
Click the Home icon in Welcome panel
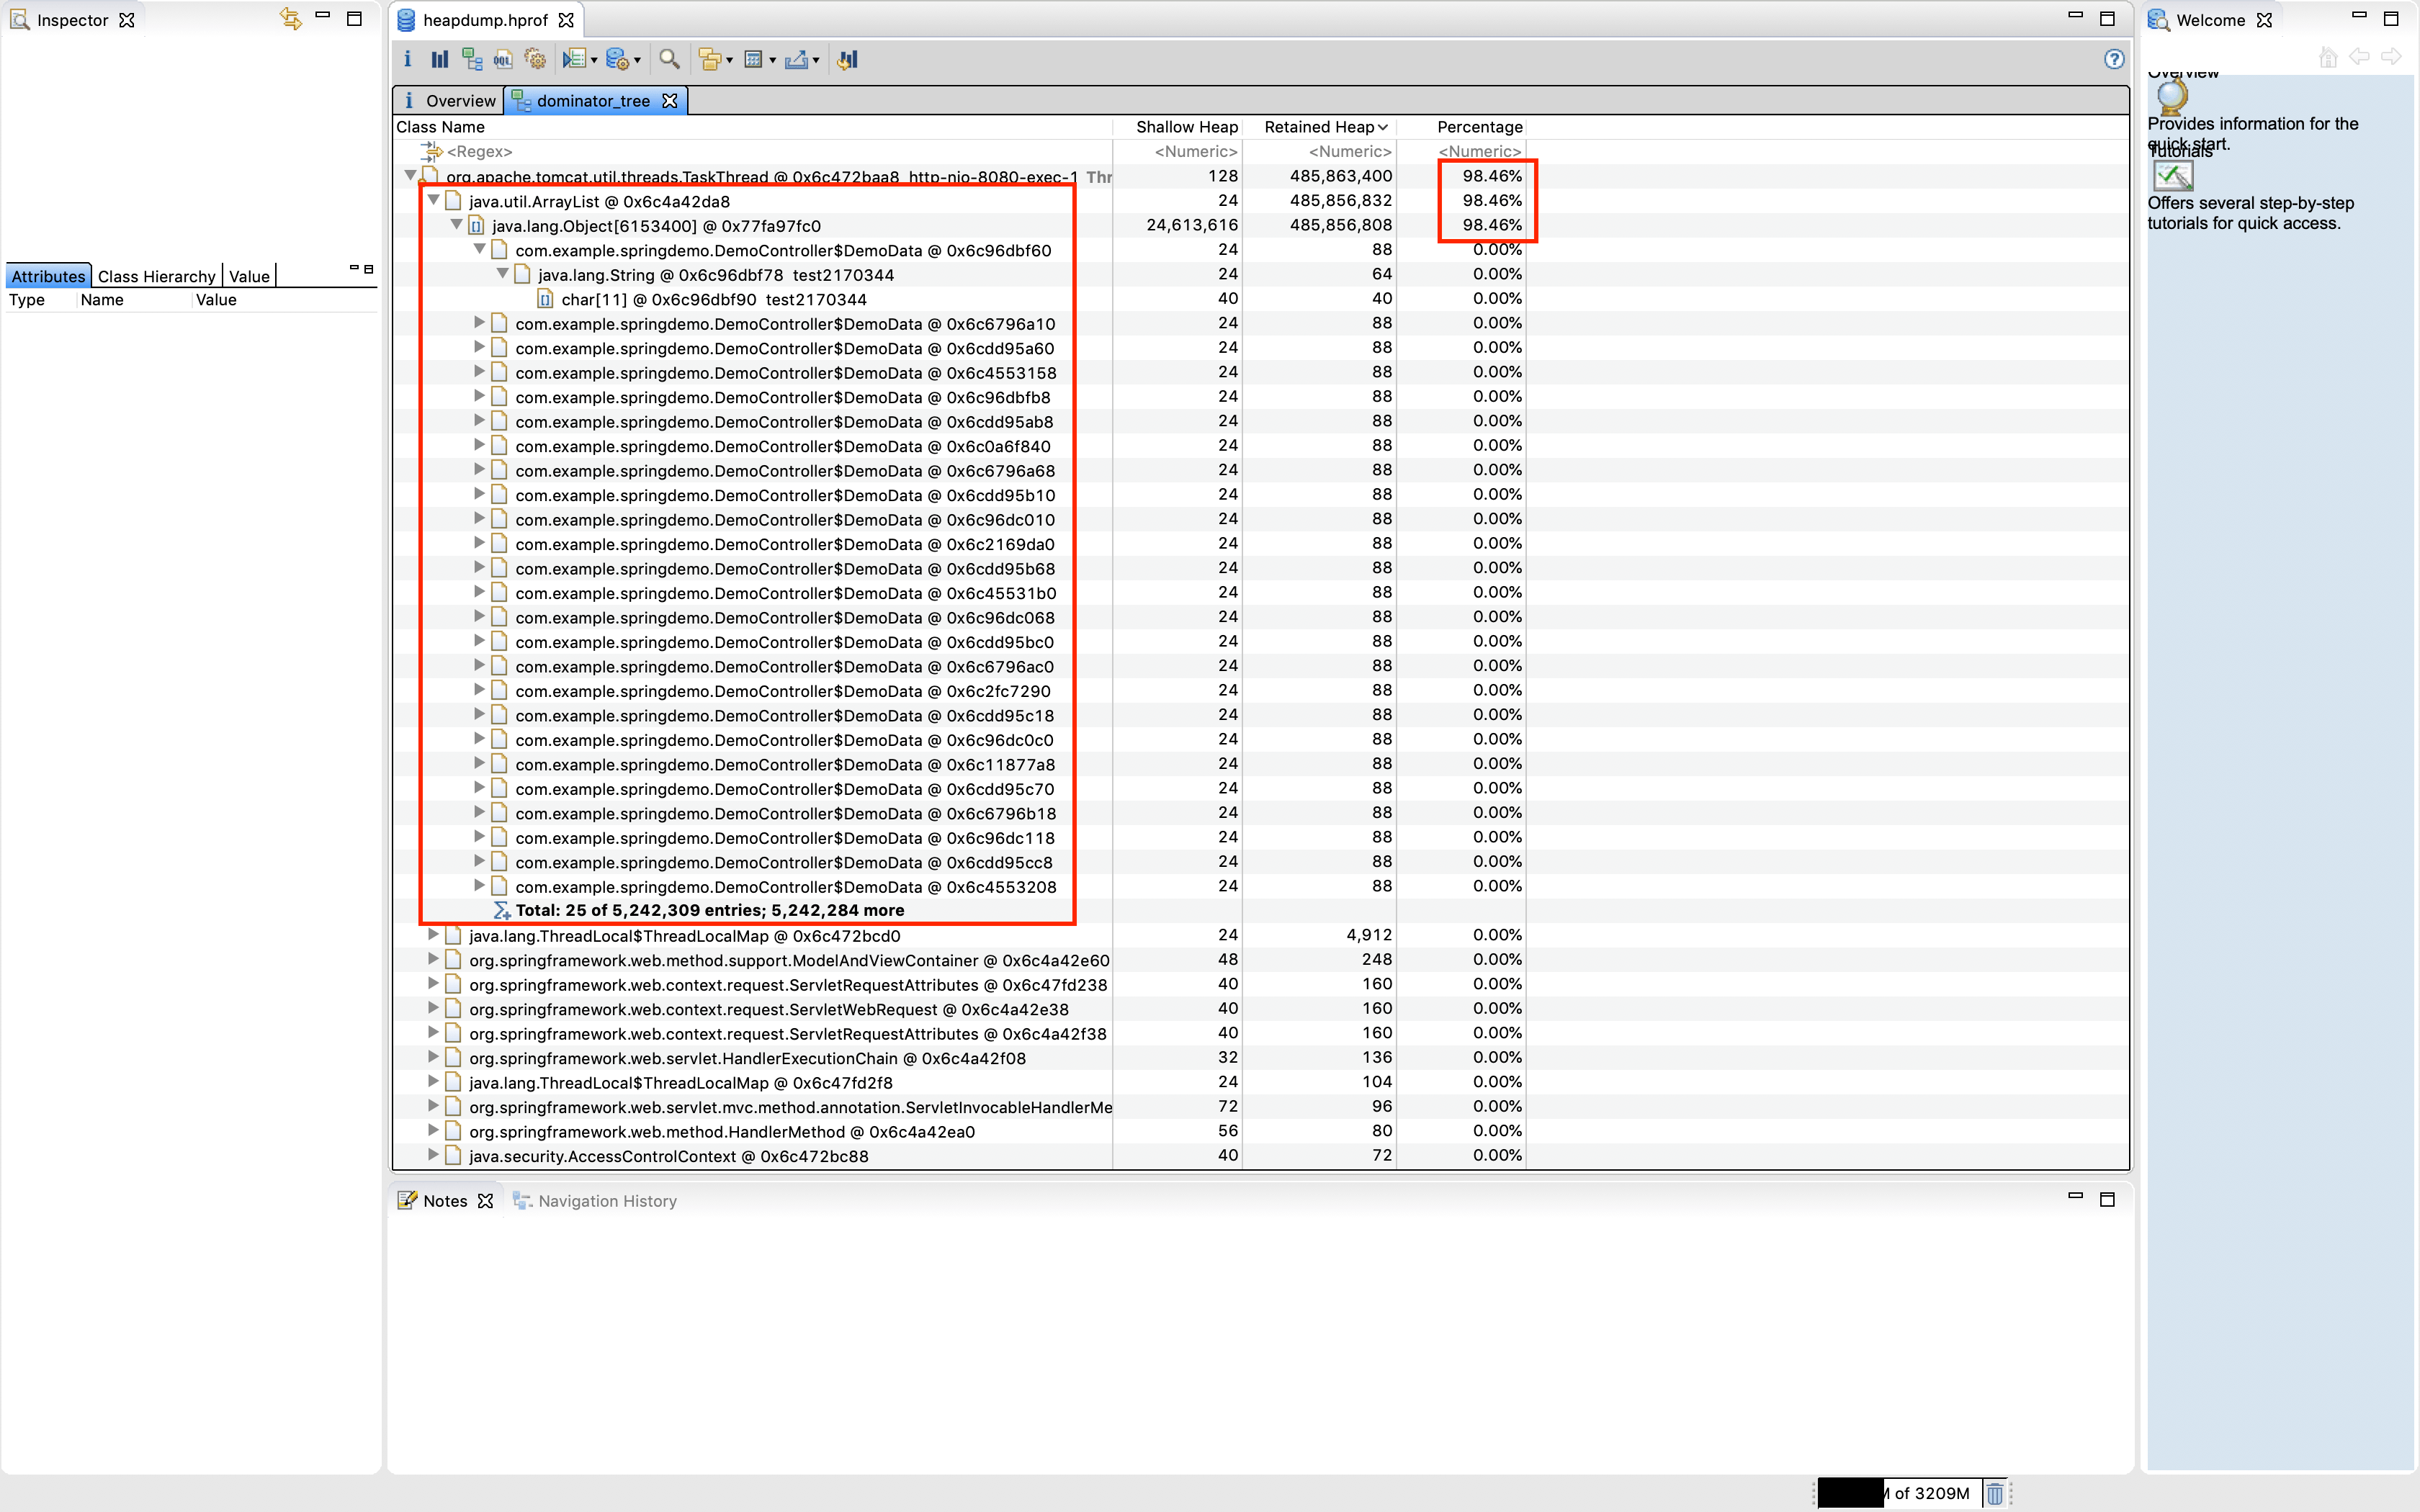[x=2328, y=57]
